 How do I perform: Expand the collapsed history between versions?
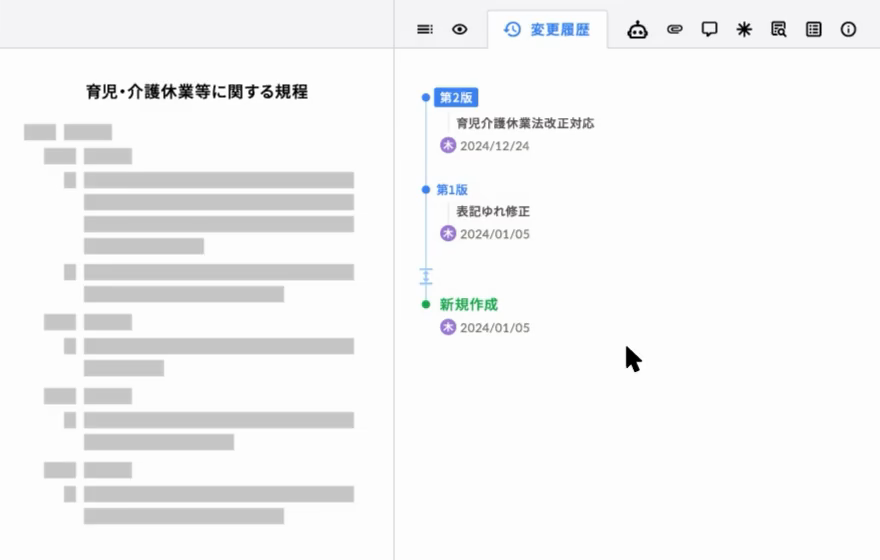pos(426,276)
